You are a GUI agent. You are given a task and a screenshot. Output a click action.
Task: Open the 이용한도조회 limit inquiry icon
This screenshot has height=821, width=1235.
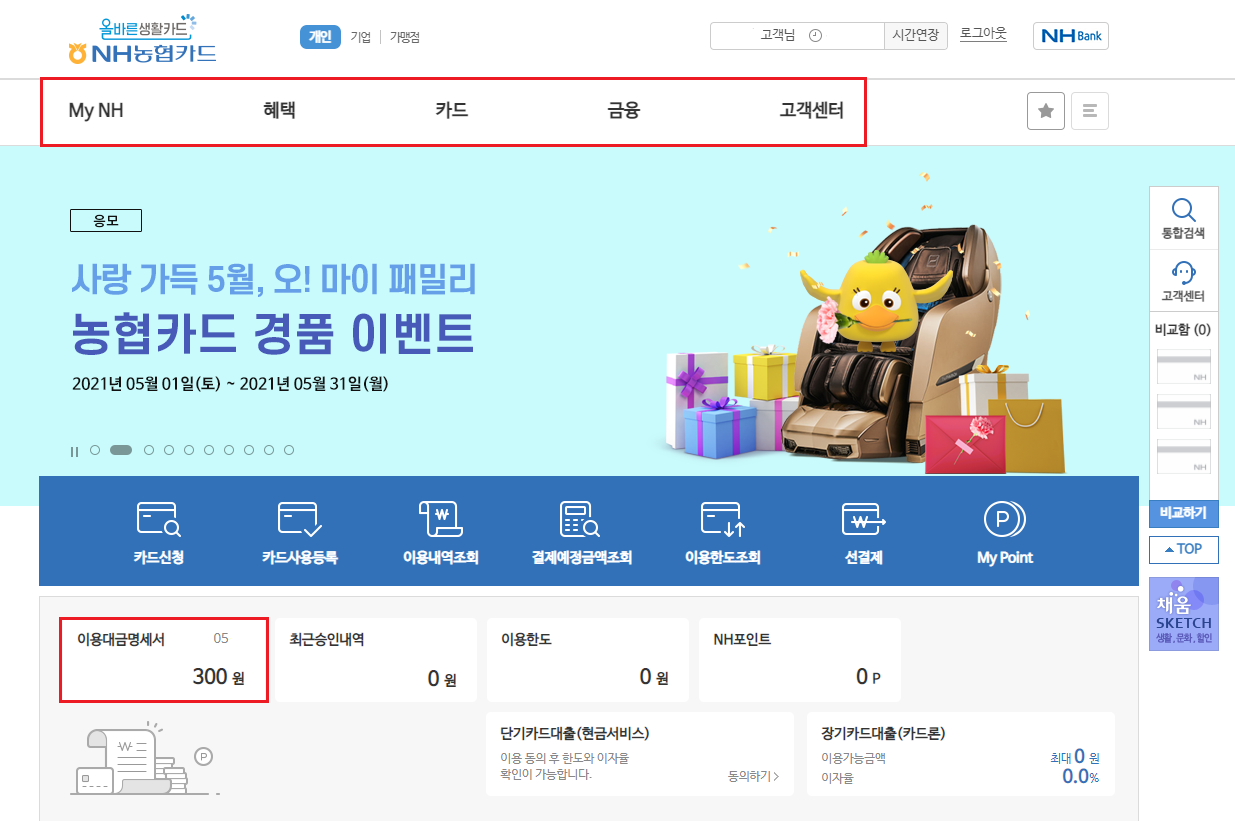click(x=722, y=533)
